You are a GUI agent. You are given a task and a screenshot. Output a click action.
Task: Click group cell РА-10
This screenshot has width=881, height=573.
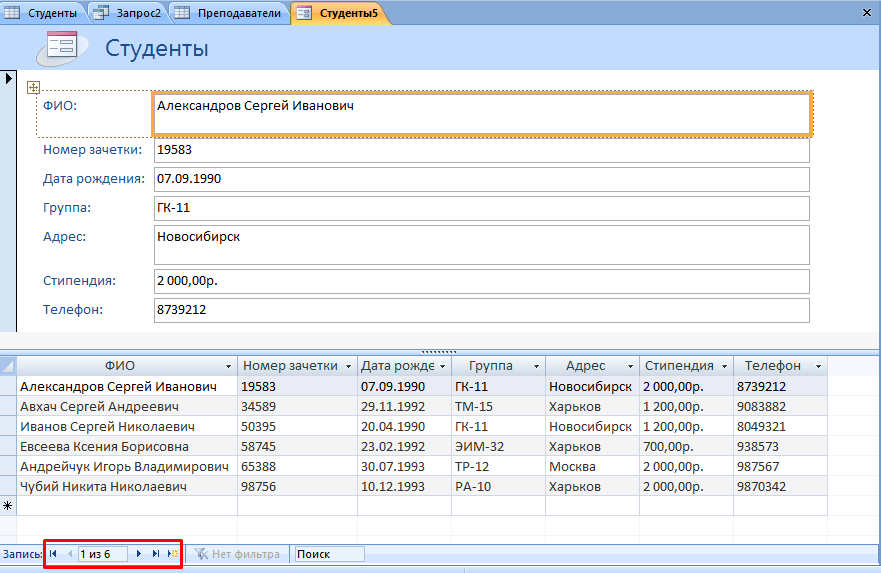(498, 486)
